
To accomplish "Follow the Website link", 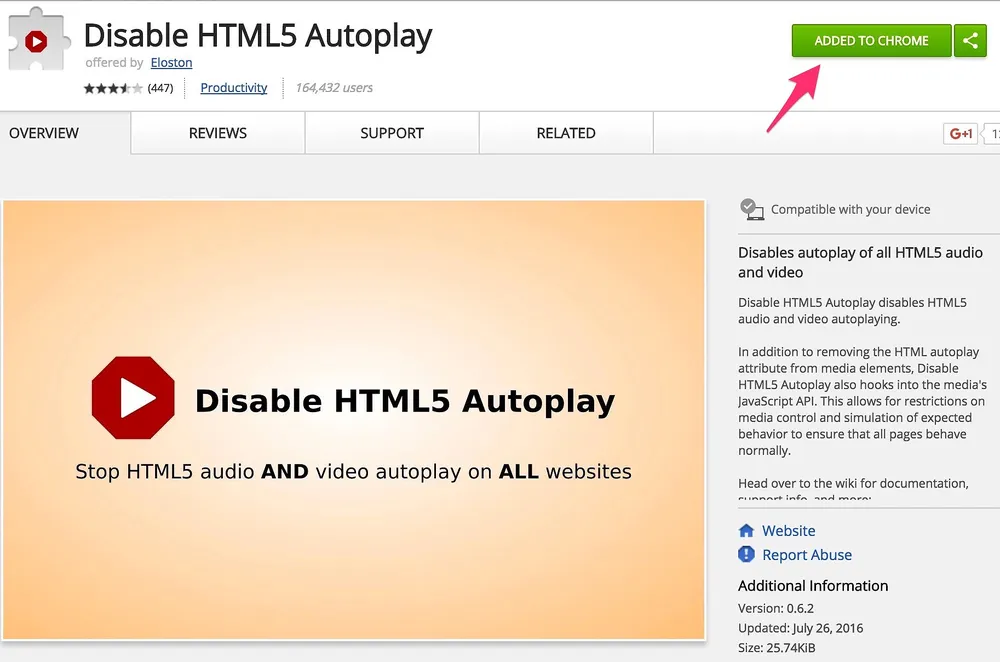I will coord(788,531).
